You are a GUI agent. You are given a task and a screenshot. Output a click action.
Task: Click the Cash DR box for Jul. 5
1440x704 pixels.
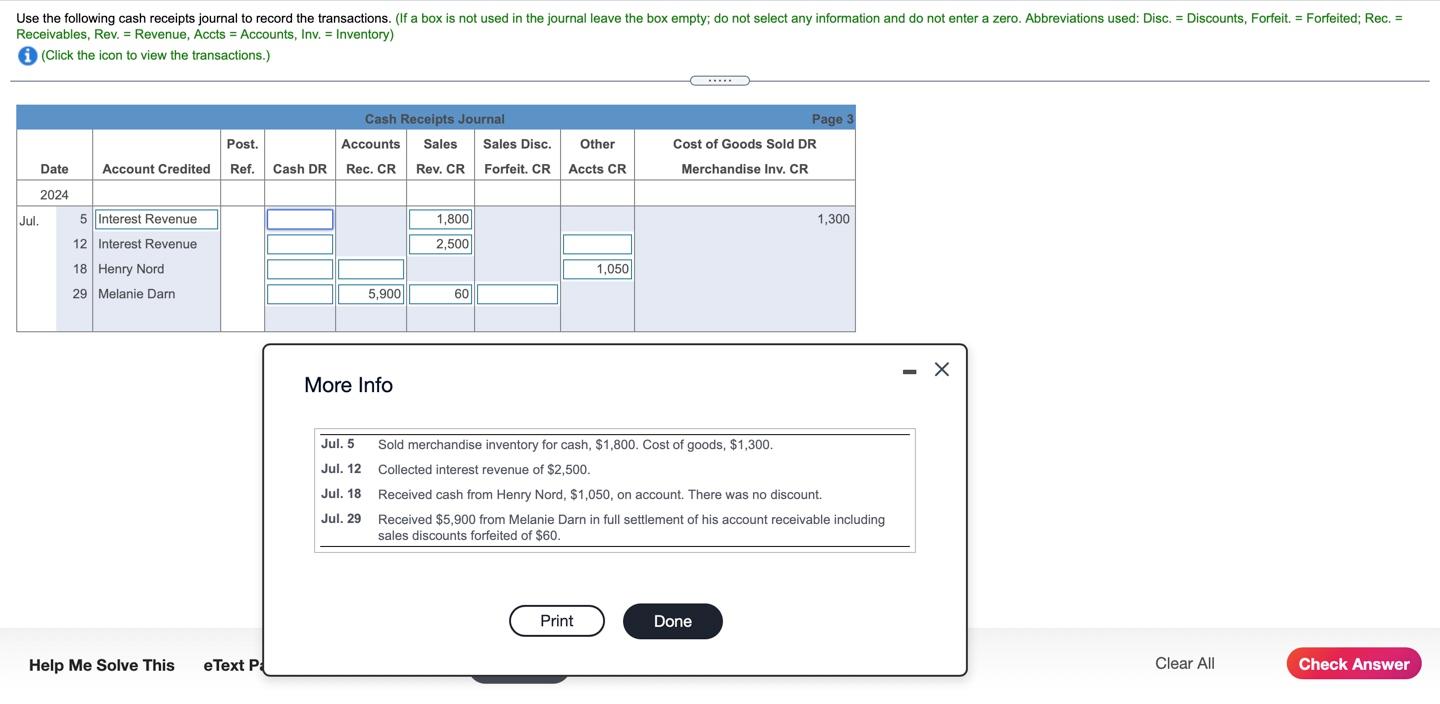click(x=299, y=218)
